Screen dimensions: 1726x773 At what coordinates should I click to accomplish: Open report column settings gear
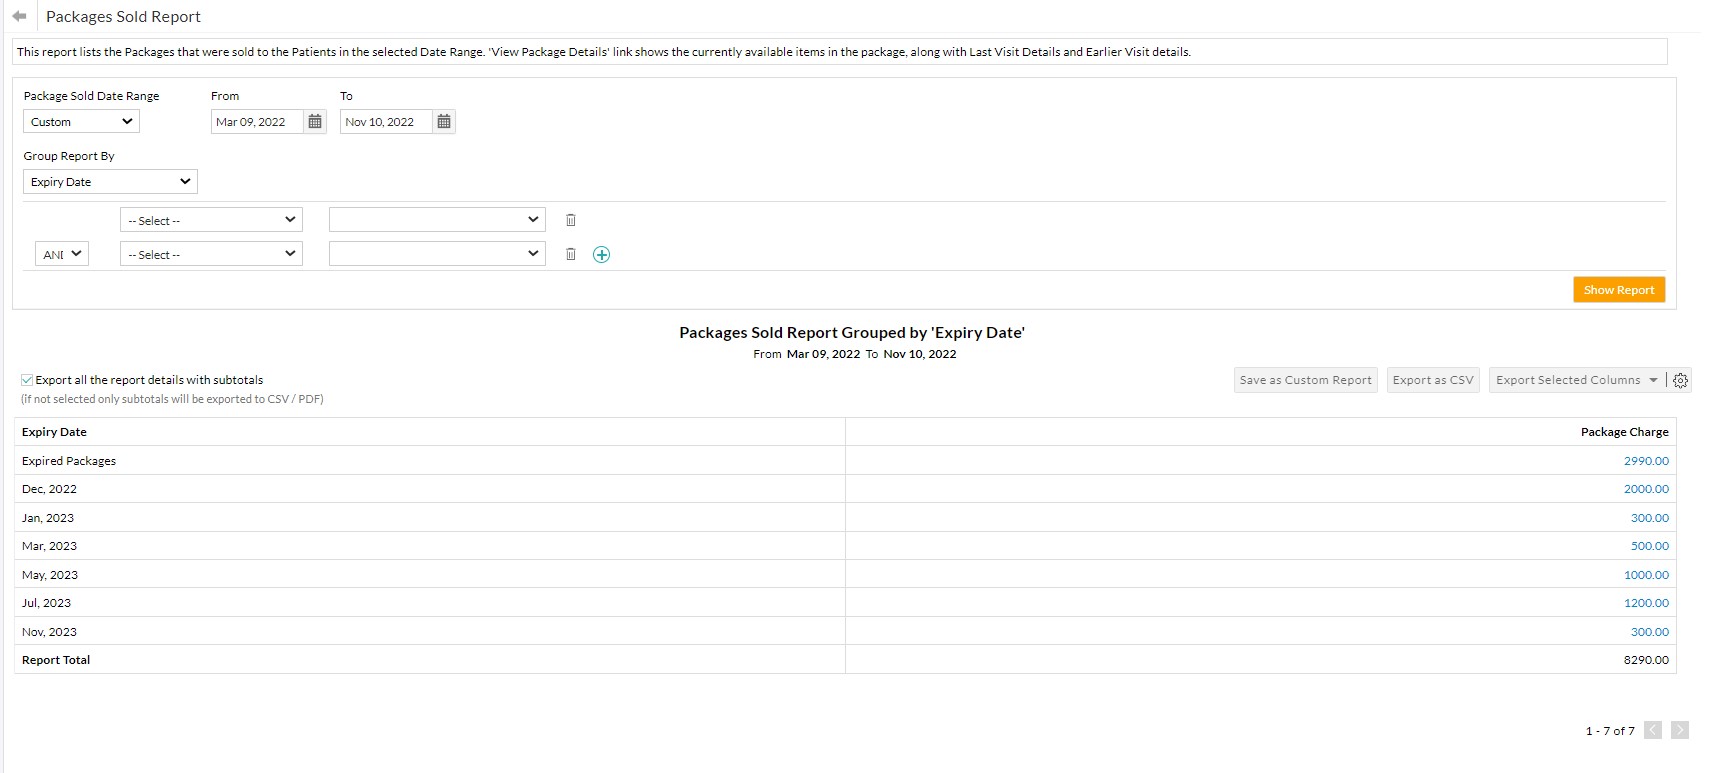tap(1680, 381)
